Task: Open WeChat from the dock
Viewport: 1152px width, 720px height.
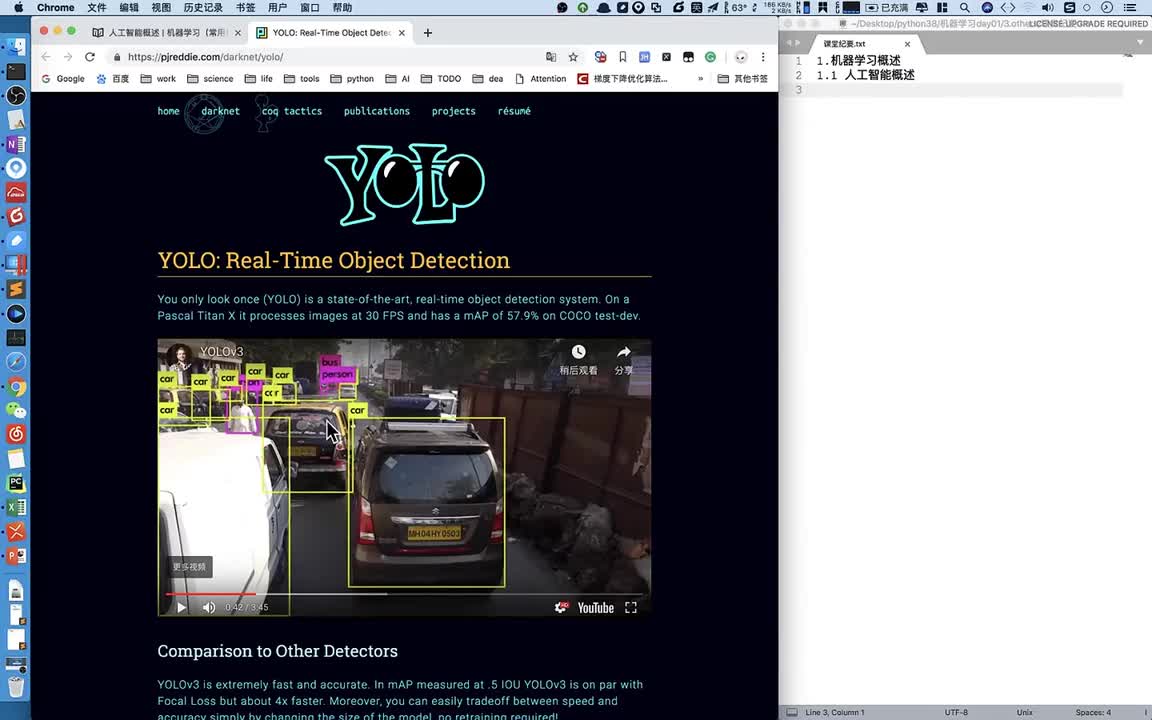Action: (x=16, y=410)
